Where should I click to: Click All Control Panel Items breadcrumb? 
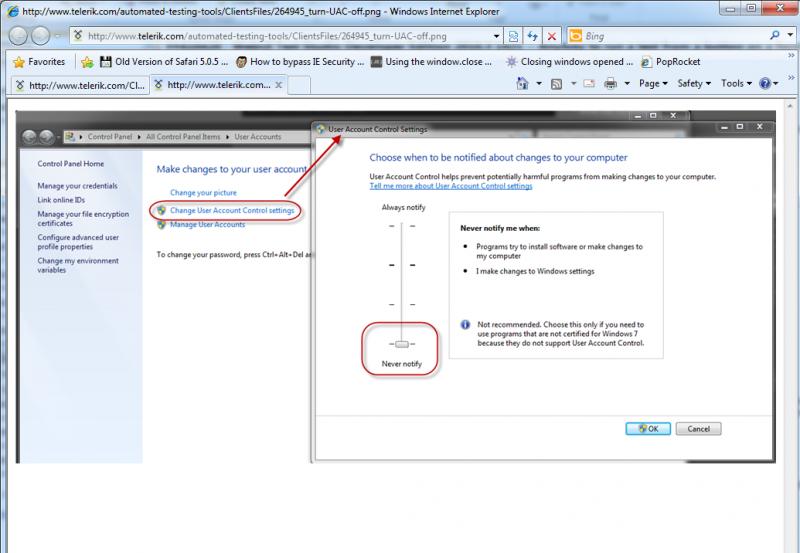[x=183, y=137]
